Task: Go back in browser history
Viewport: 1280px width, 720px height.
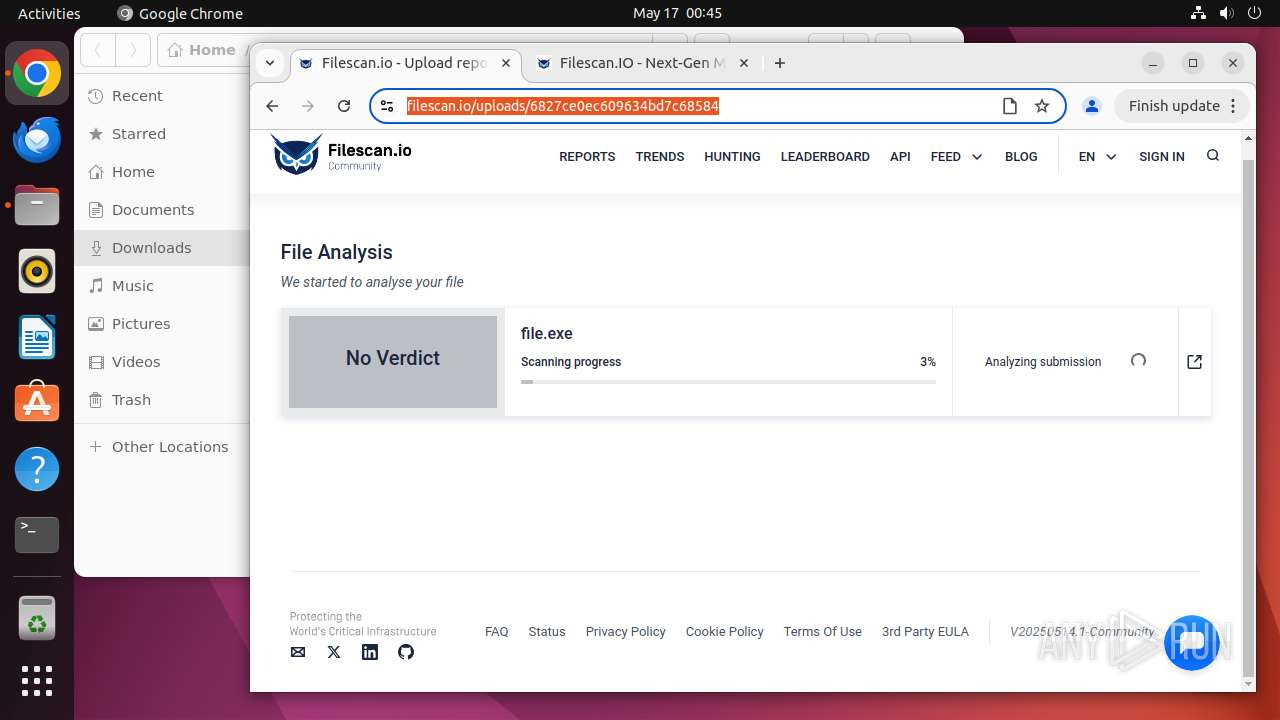Action: tap(272, 106)
